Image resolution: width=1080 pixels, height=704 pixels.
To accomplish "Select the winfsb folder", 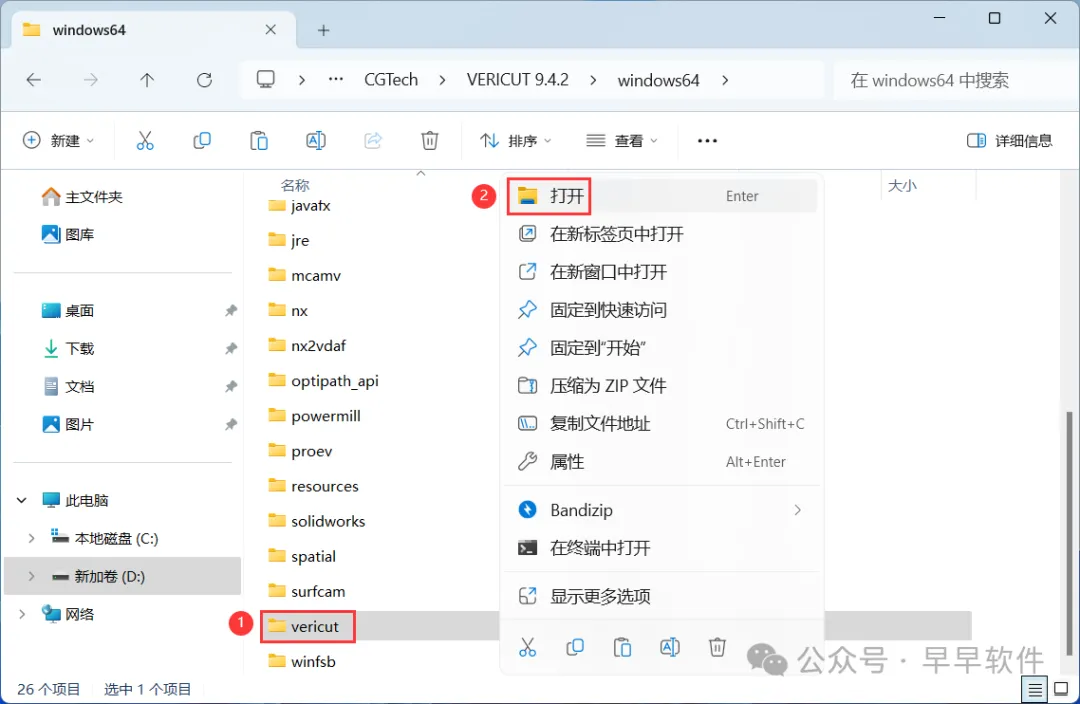I will coord(302,661).
